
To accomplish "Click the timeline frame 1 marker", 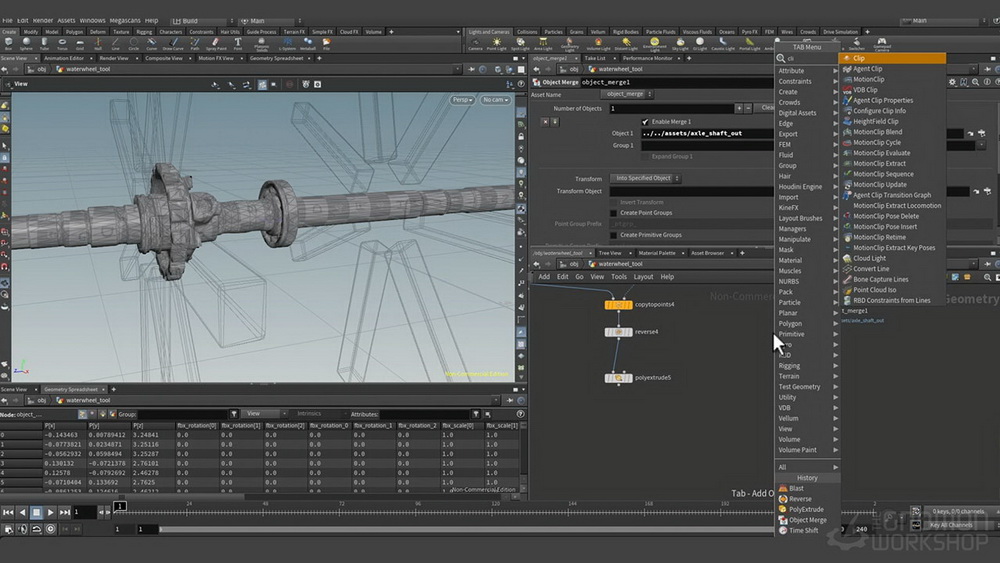I will [x=120, y=506].
